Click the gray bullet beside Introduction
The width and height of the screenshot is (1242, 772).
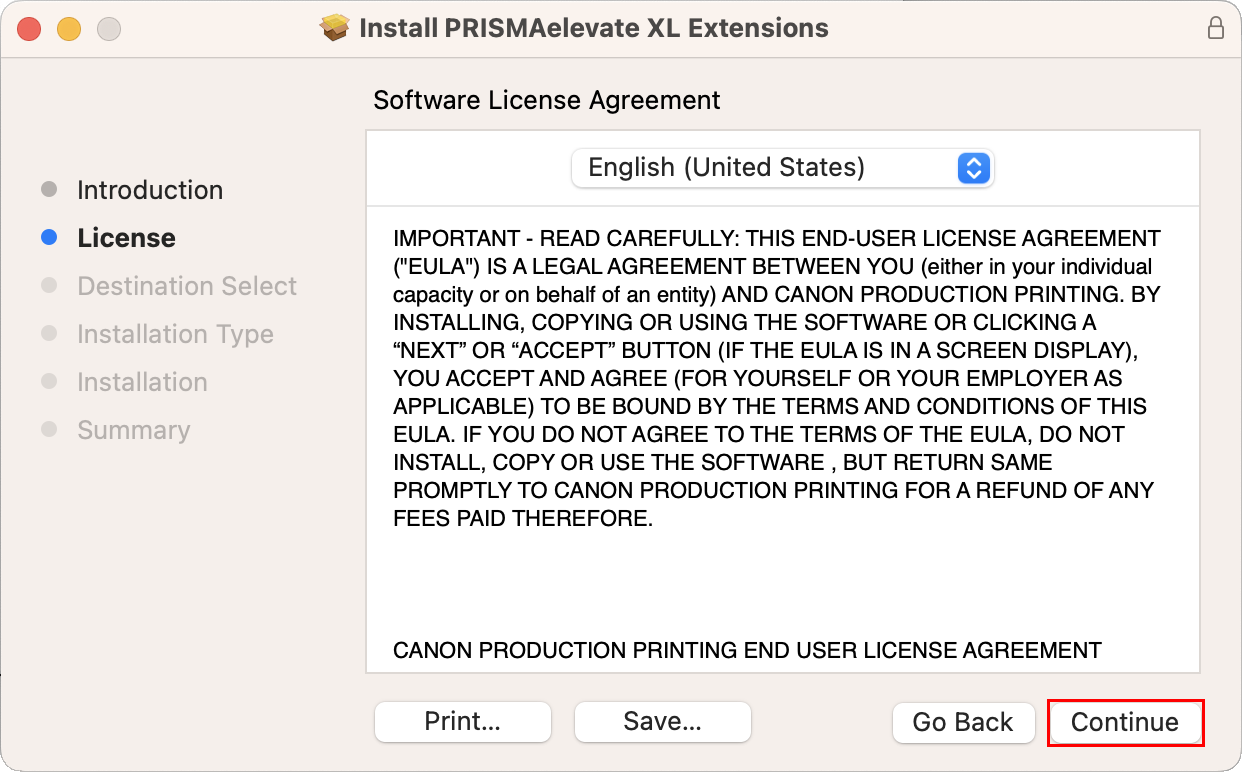[49, 190]
